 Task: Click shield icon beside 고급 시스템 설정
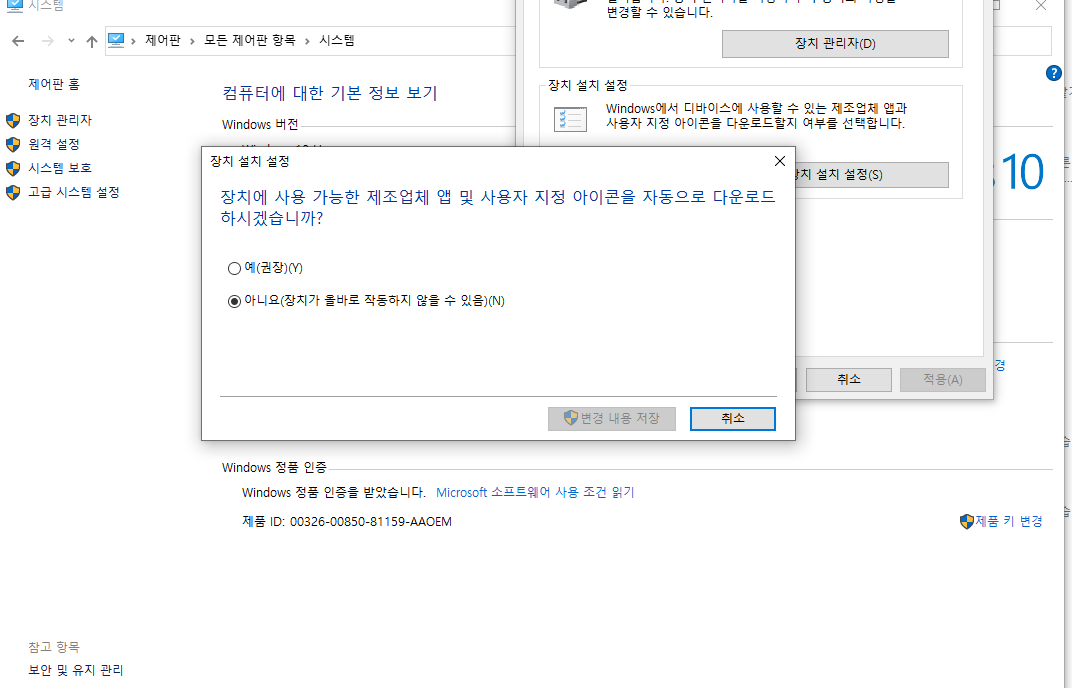click(13, 193)
